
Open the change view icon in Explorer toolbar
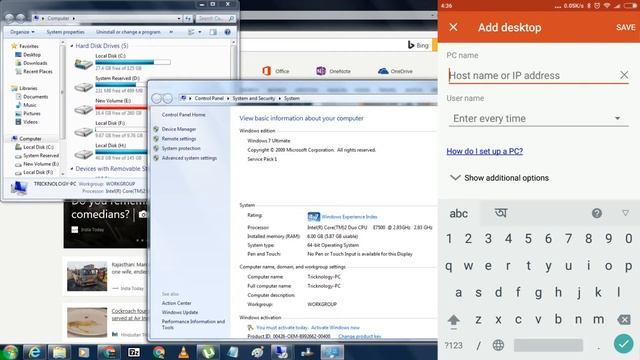[x=191, y=32]
